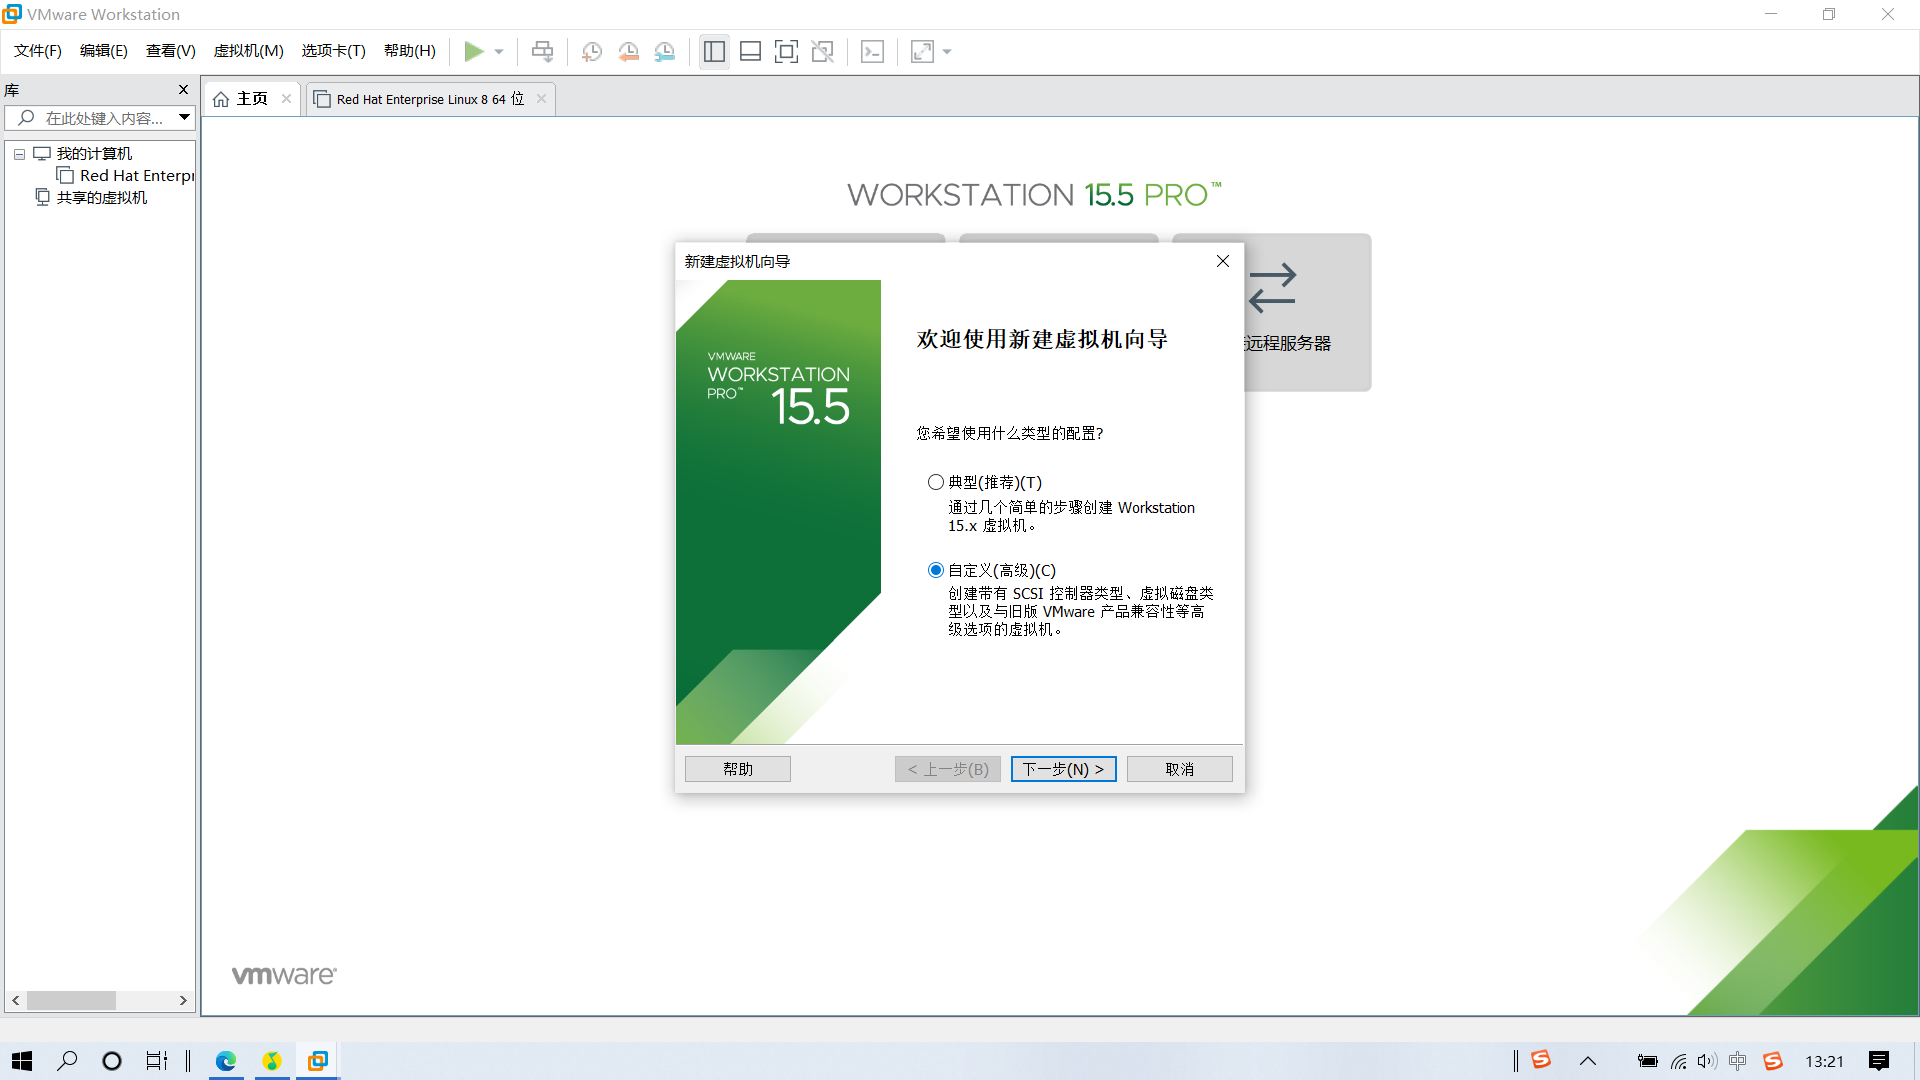This screenshot has height=1080, width=1920.
Task: Open the free stretch dropdown arrow
Action: click(947, 51)
